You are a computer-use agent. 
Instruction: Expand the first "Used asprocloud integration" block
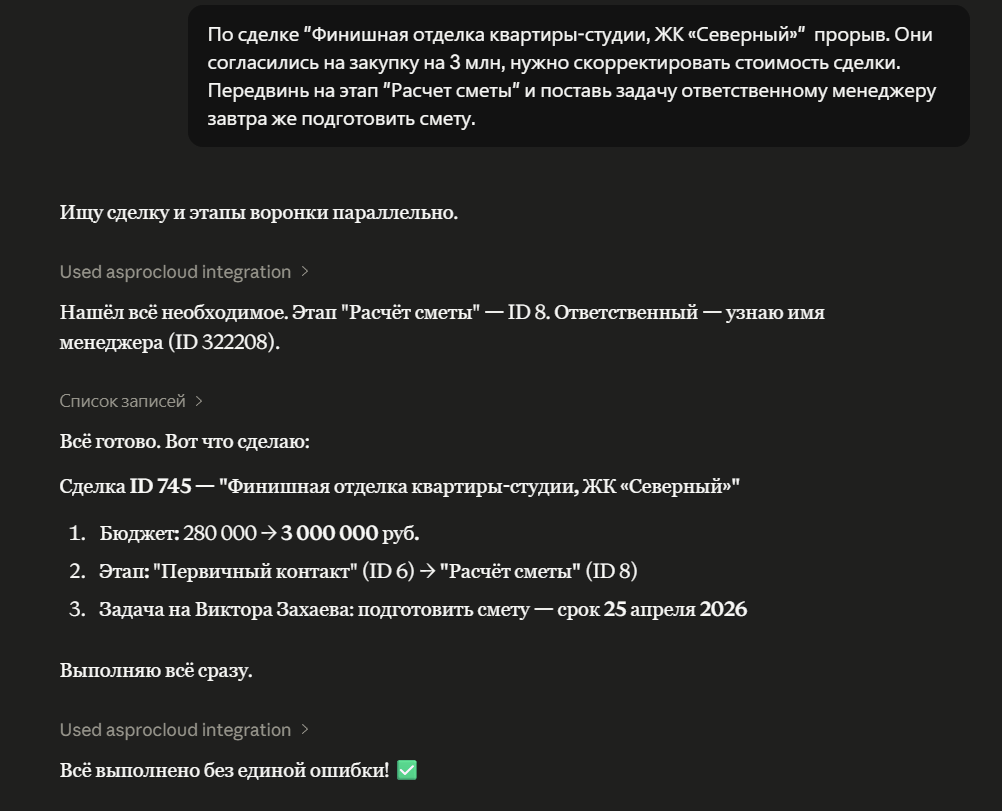click(x=175, y=272)
